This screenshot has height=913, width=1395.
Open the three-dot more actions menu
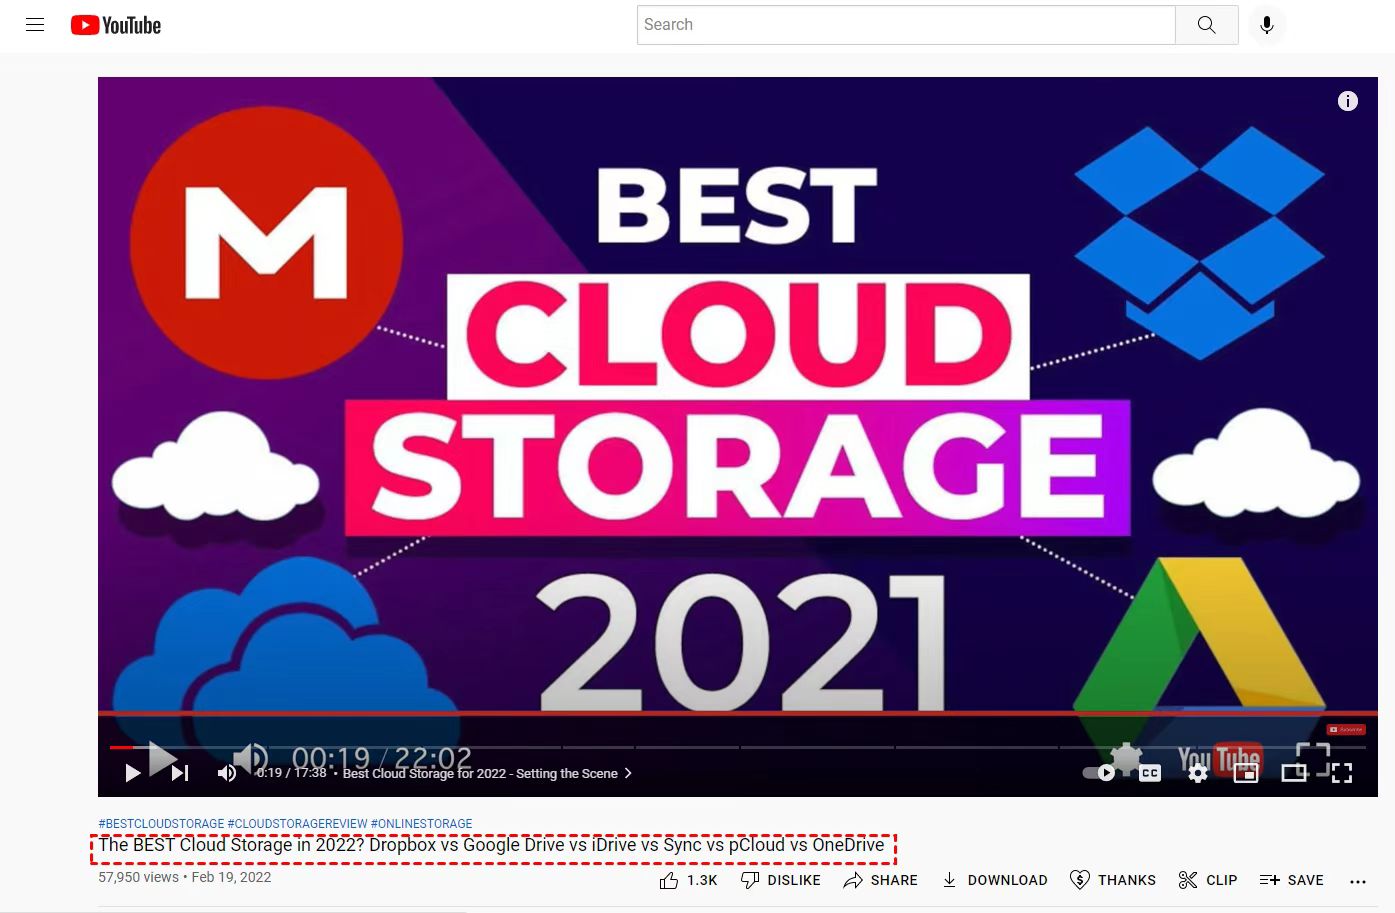pos(1358,881)
